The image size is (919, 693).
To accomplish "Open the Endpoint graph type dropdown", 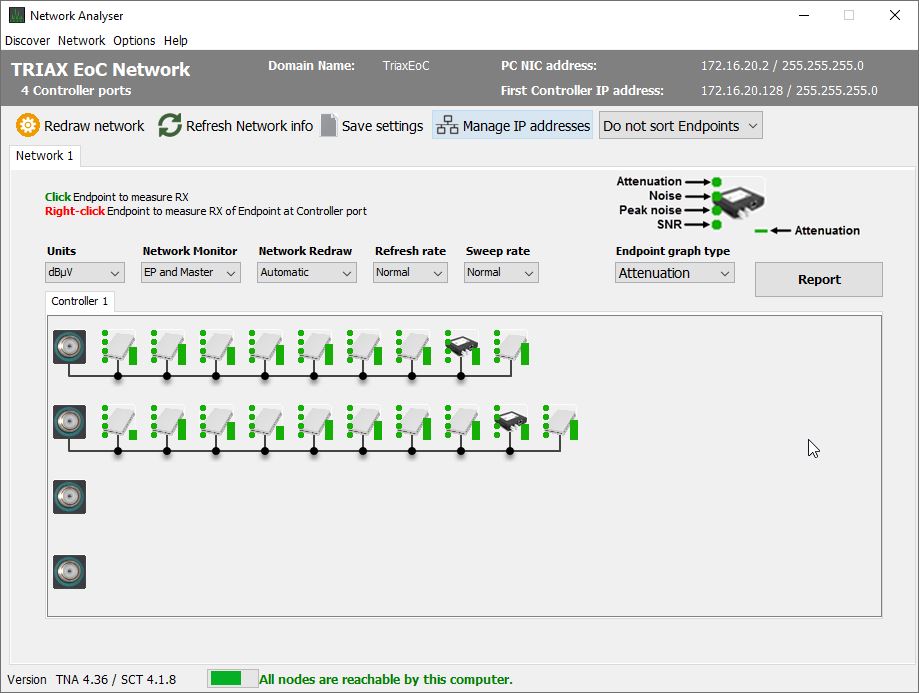I will pos(675,273).
